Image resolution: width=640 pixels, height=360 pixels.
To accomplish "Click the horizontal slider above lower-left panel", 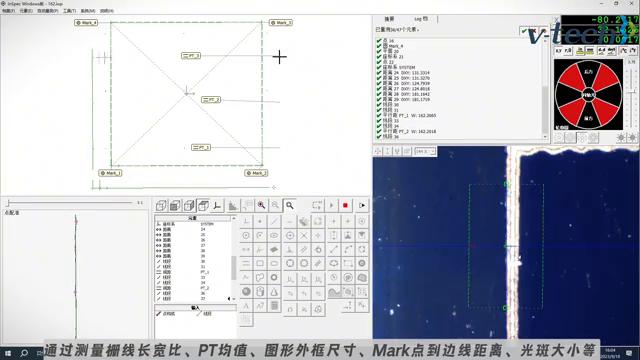I will [x=69, y=202].
